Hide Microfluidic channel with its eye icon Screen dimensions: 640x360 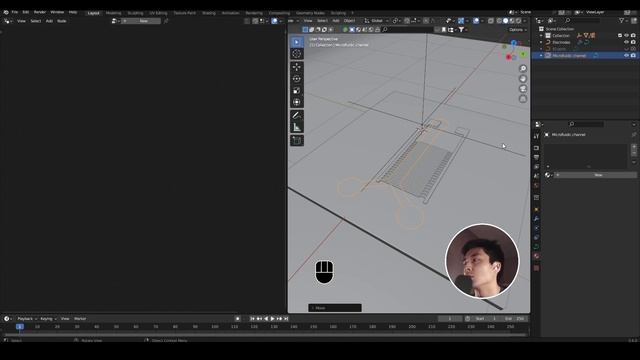point(627,56)
